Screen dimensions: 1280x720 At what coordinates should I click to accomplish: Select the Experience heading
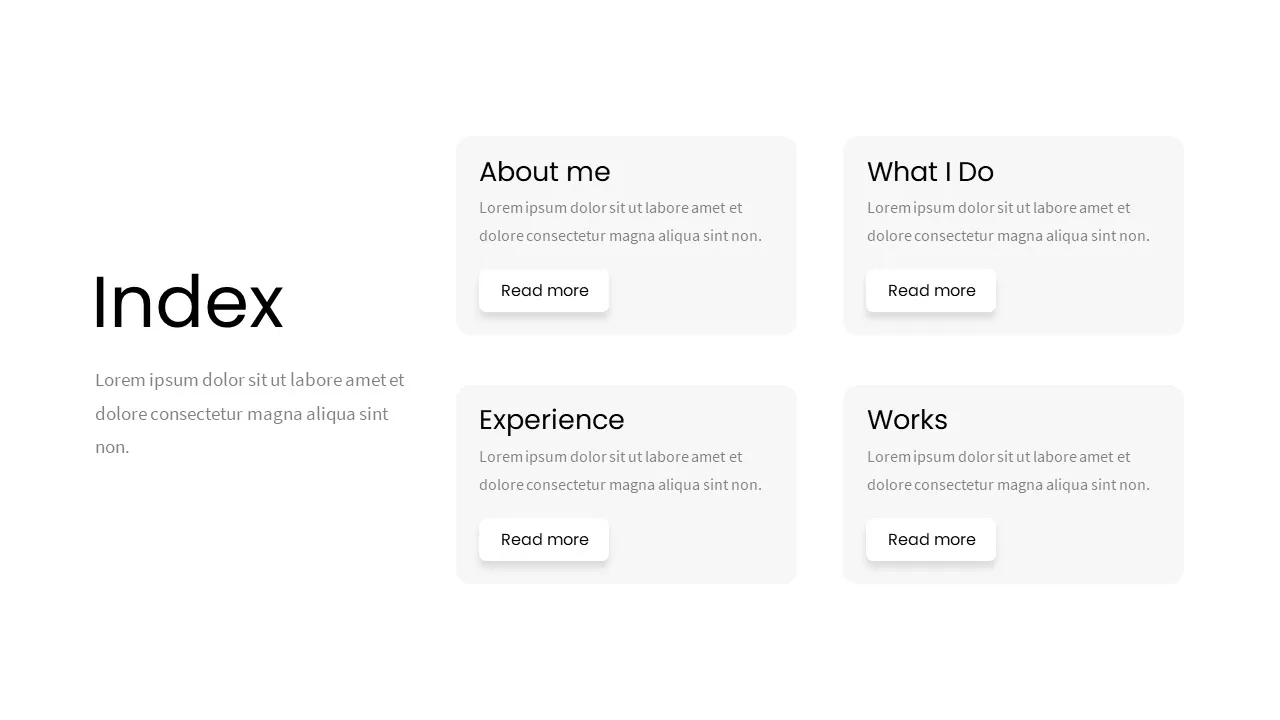pos(552,421)
